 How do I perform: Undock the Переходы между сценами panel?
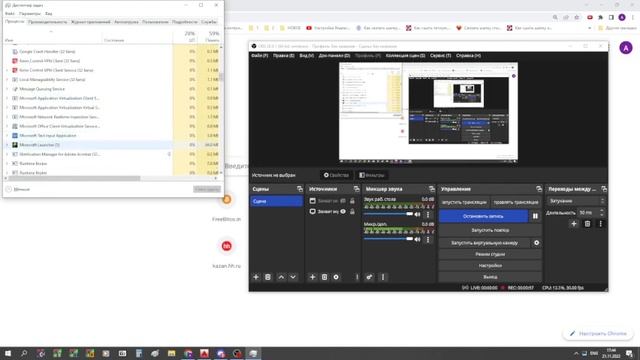pos(604,189)
